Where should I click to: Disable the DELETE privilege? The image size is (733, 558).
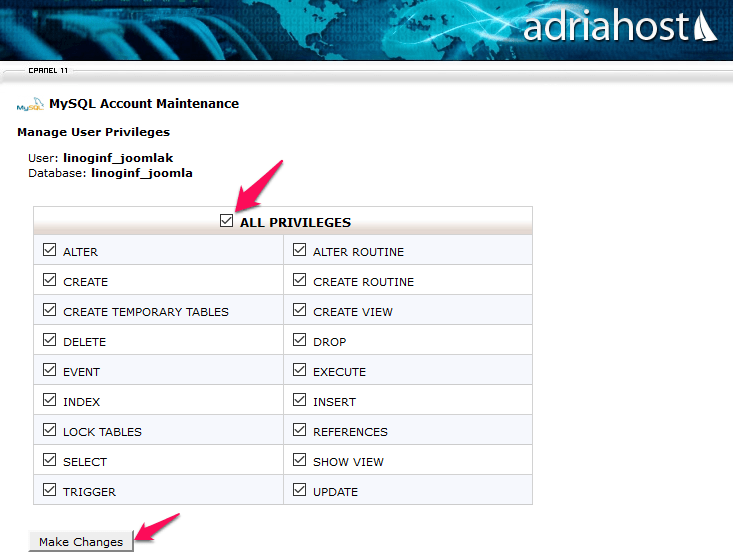50,339
